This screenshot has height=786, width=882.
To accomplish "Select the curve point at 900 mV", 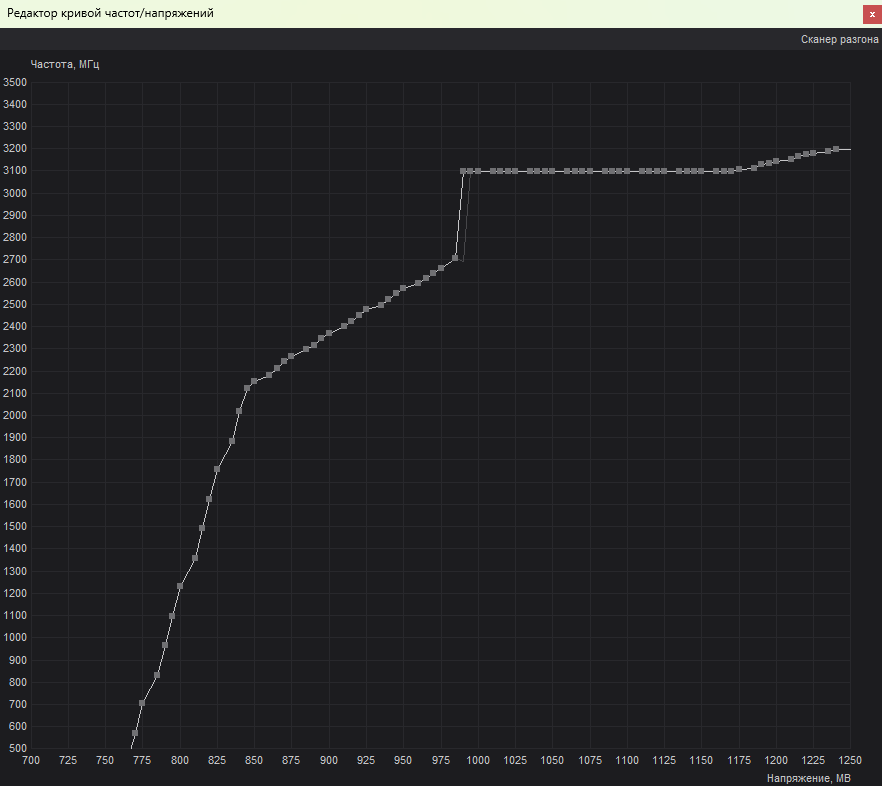I will (x=328, y=334).
